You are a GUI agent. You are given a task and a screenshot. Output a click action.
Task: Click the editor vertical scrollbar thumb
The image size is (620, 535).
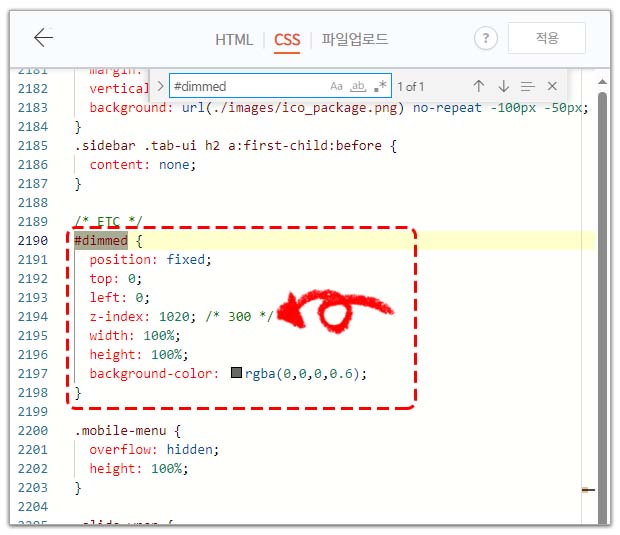click(x=602, y=308)
